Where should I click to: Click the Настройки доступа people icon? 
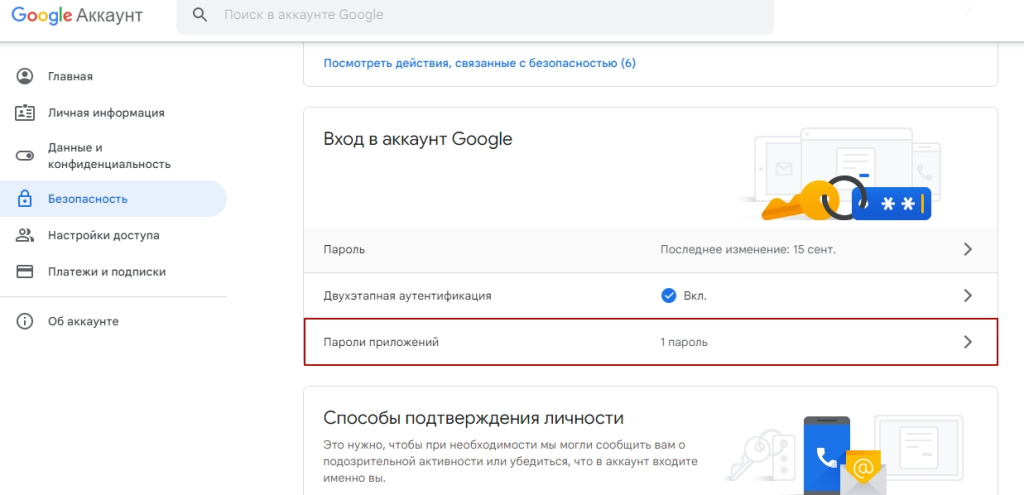pyautogui.click(x=25, y=235)
